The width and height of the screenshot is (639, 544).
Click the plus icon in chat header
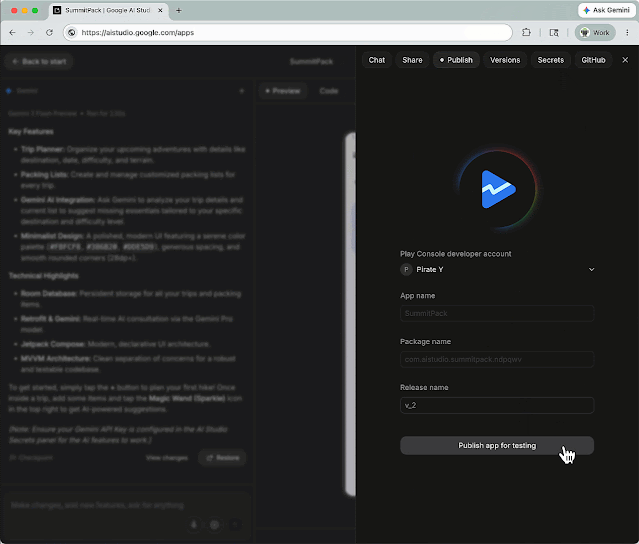241,91
